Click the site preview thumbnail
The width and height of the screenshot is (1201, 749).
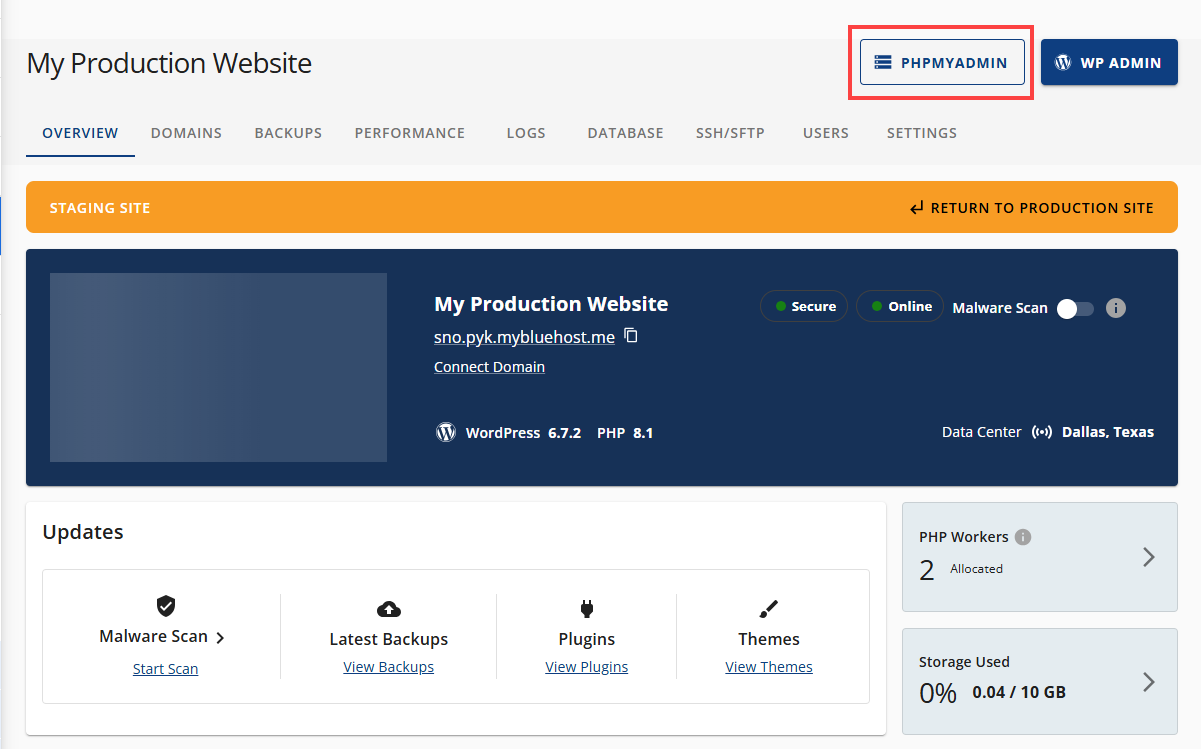click(218, 367)
